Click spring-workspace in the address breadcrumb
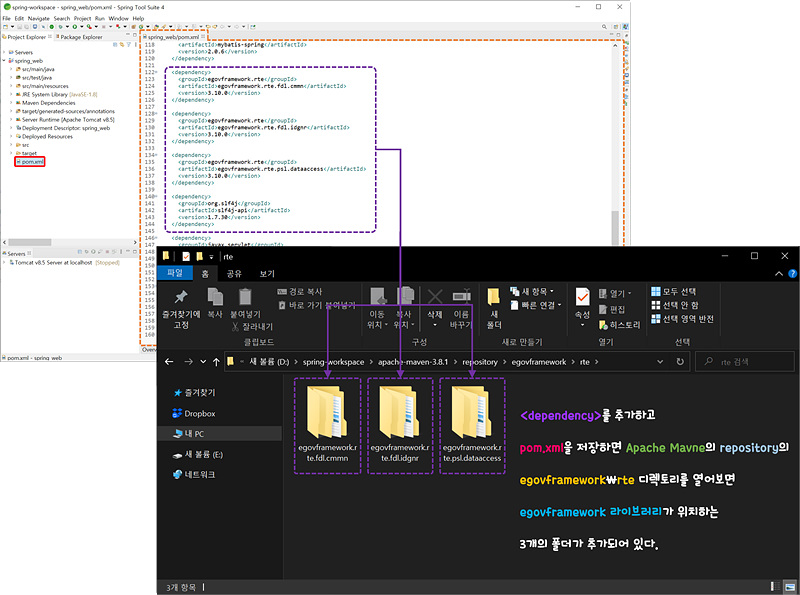 click(x=333, y=362)
